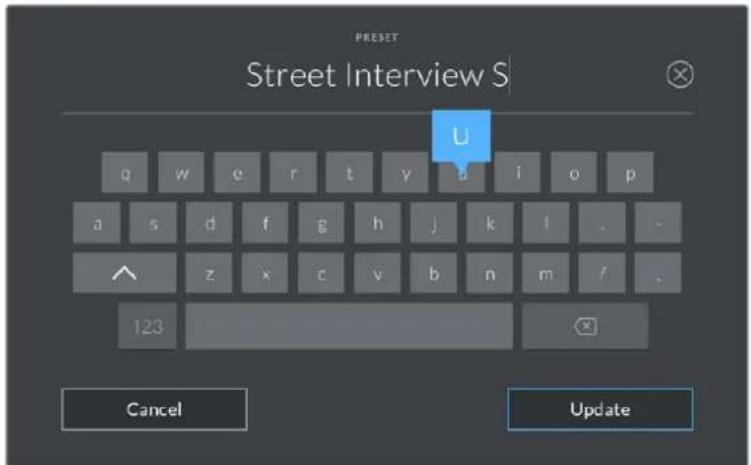Tap the forward slash key

[602, 273]
